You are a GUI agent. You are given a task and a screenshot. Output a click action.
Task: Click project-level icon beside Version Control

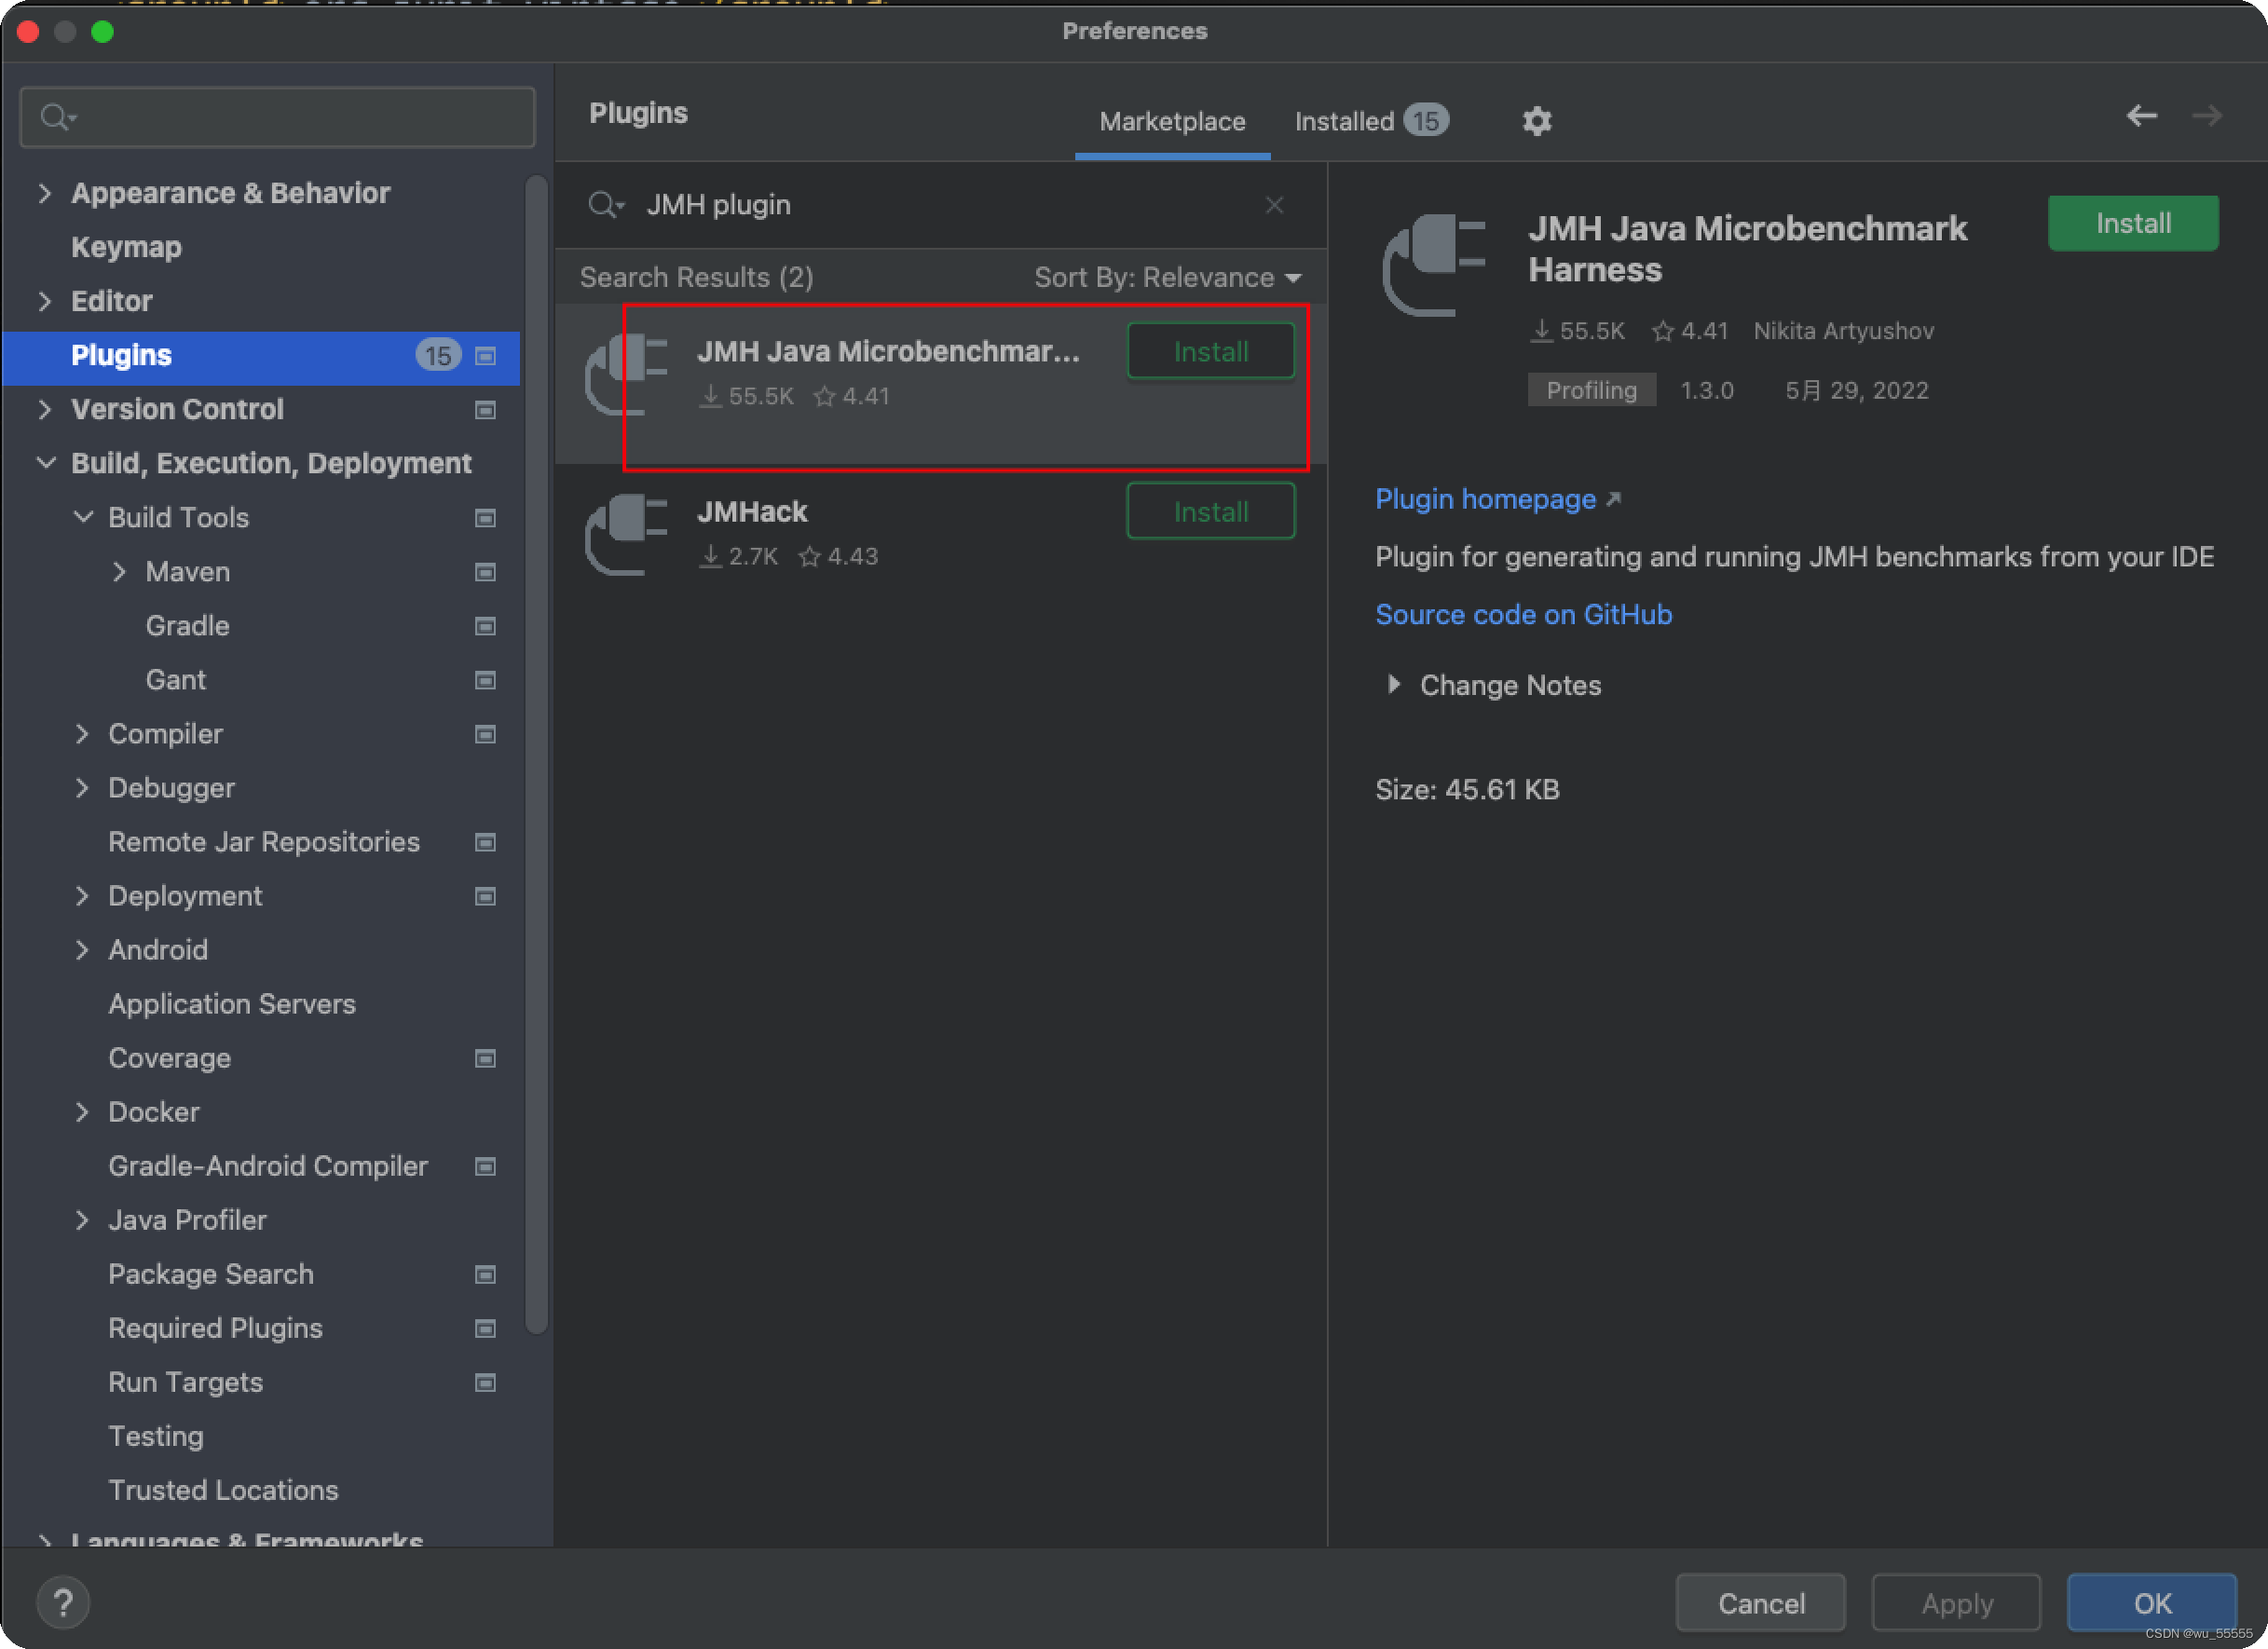coord(485,410)
